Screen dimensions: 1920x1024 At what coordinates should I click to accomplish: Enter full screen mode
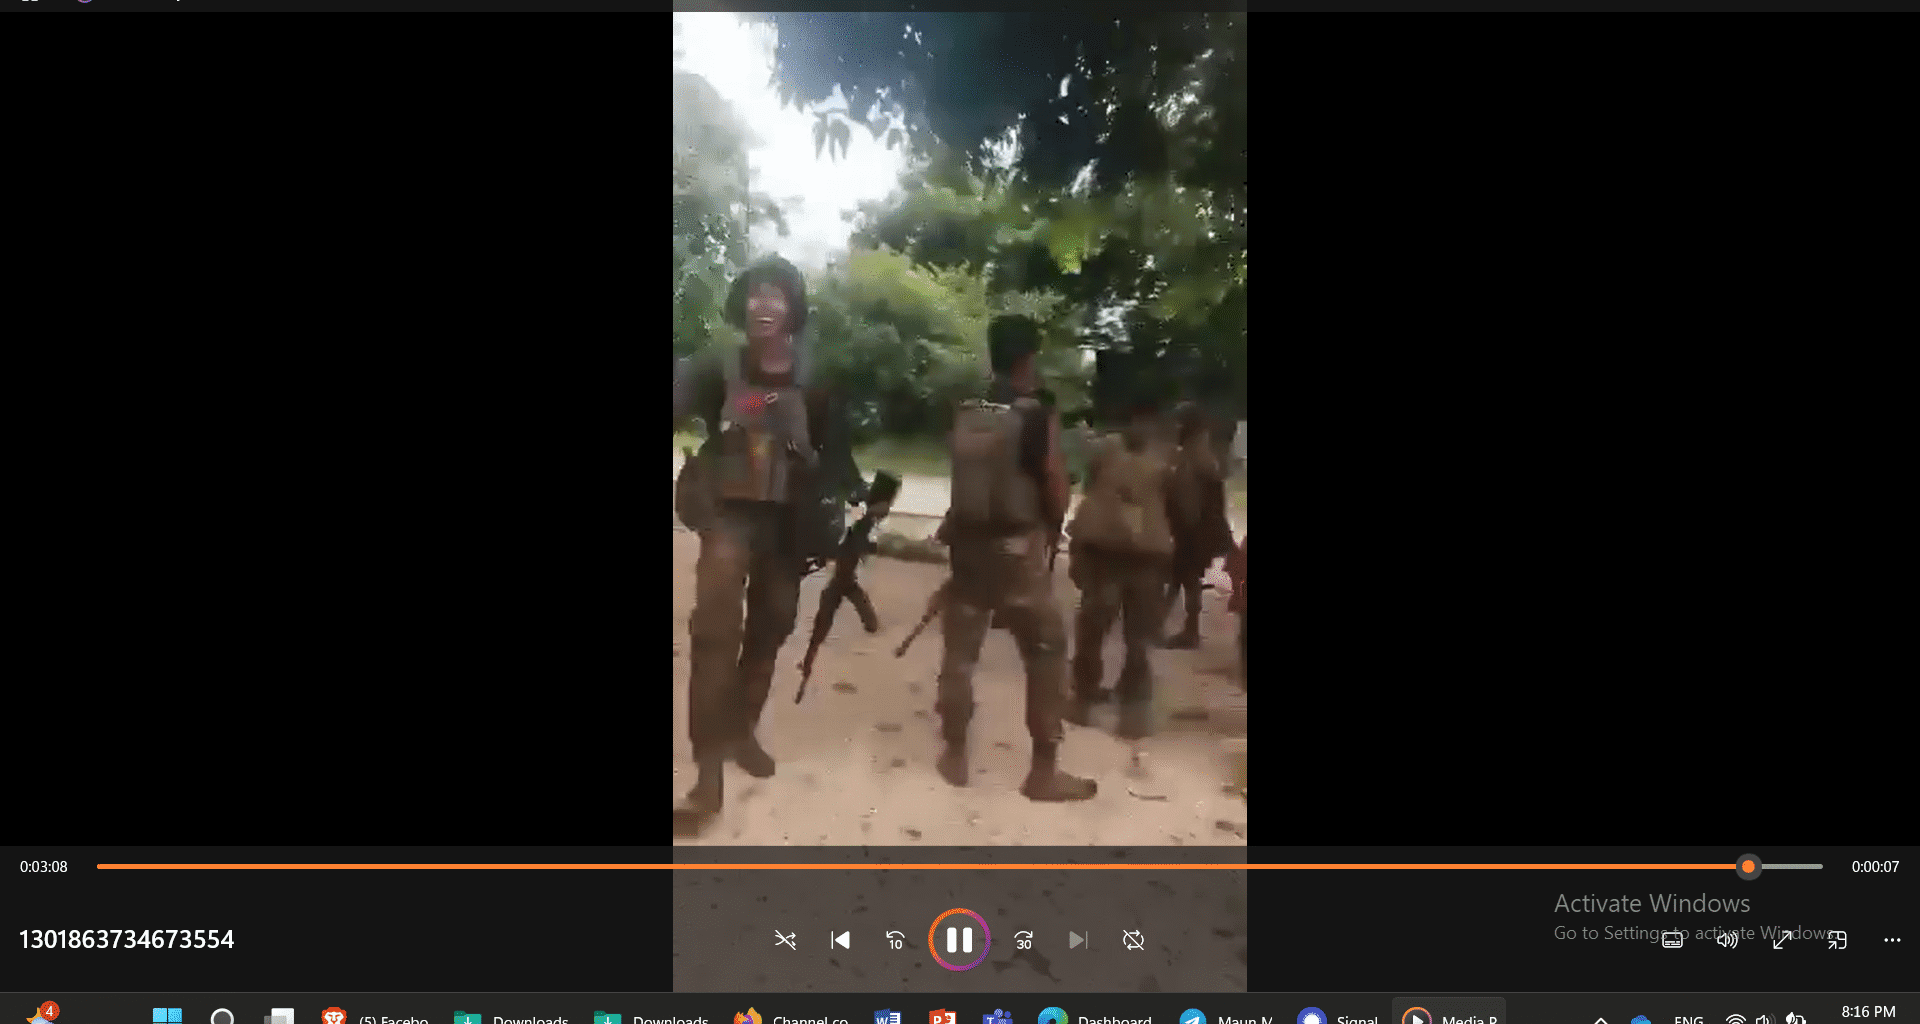1782,940
